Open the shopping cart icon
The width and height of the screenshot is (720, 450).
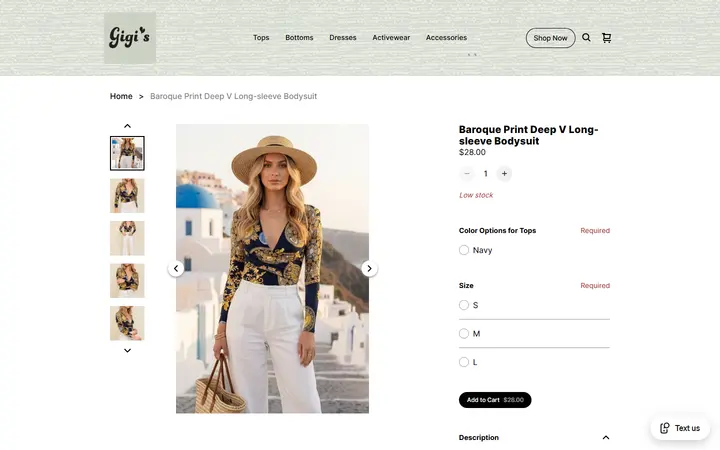(607, 38)
